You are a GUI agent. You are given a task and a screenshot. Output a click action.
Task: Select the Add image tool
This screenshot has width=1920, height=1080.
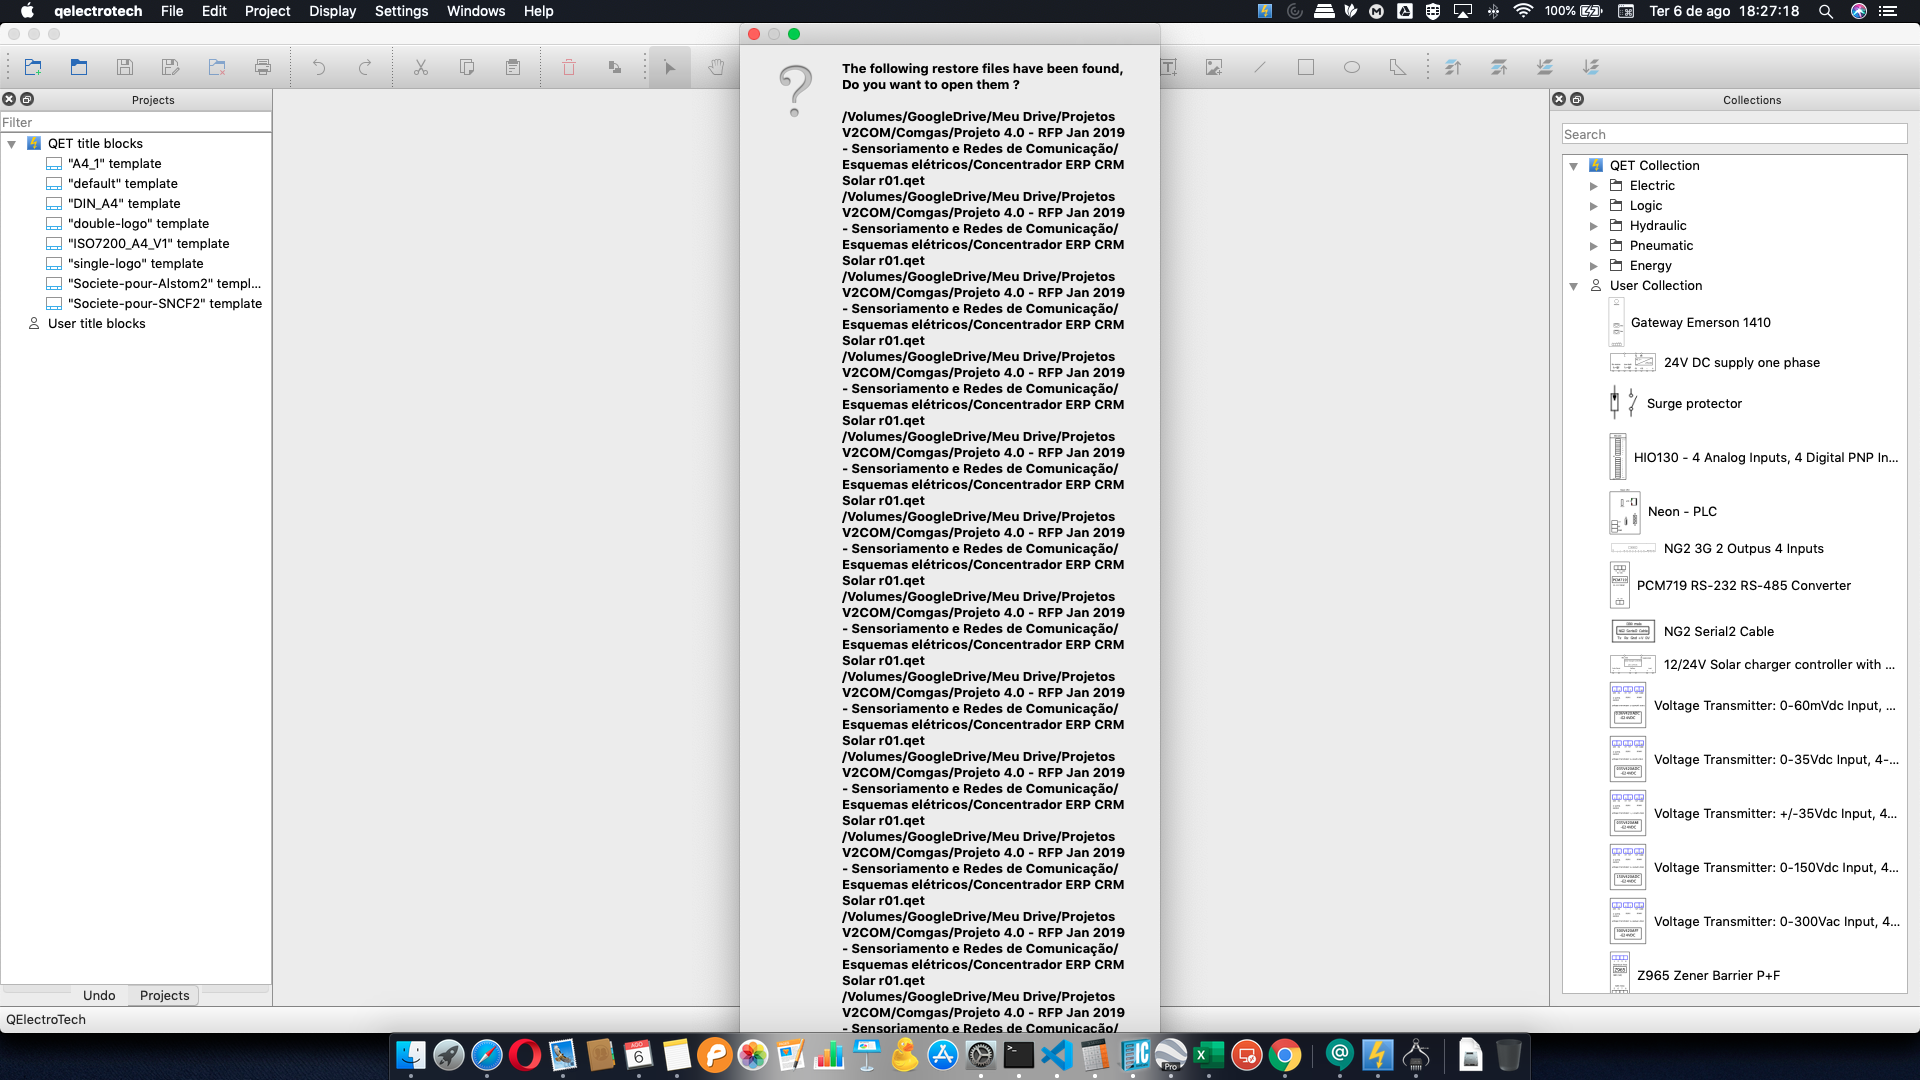click(1214, 67)
